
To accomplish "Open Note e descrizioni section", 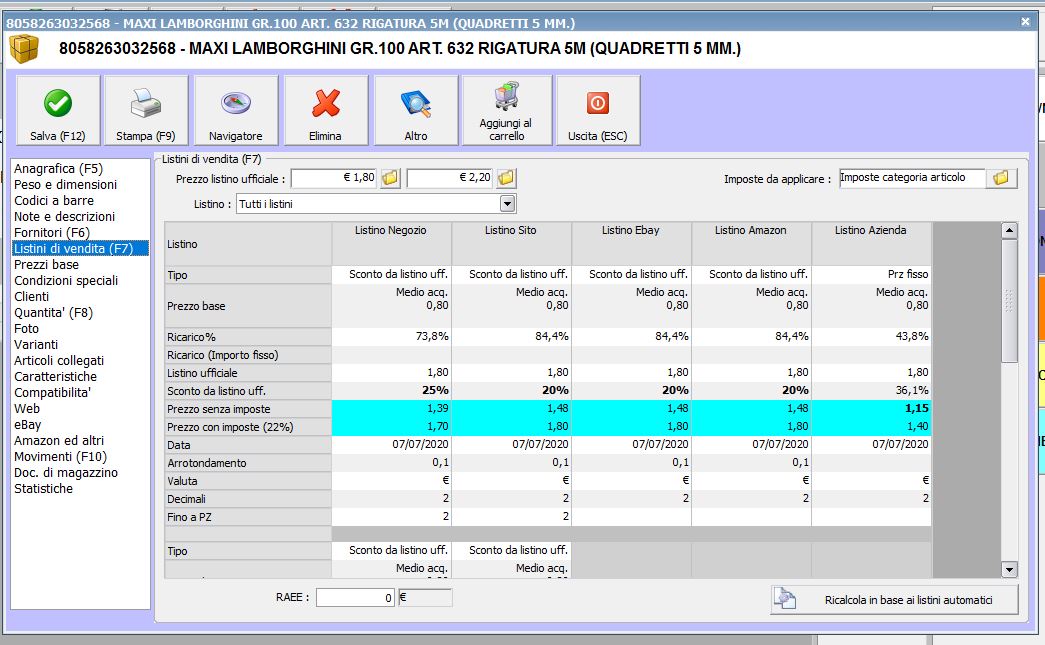I will [x=65, y=217].
